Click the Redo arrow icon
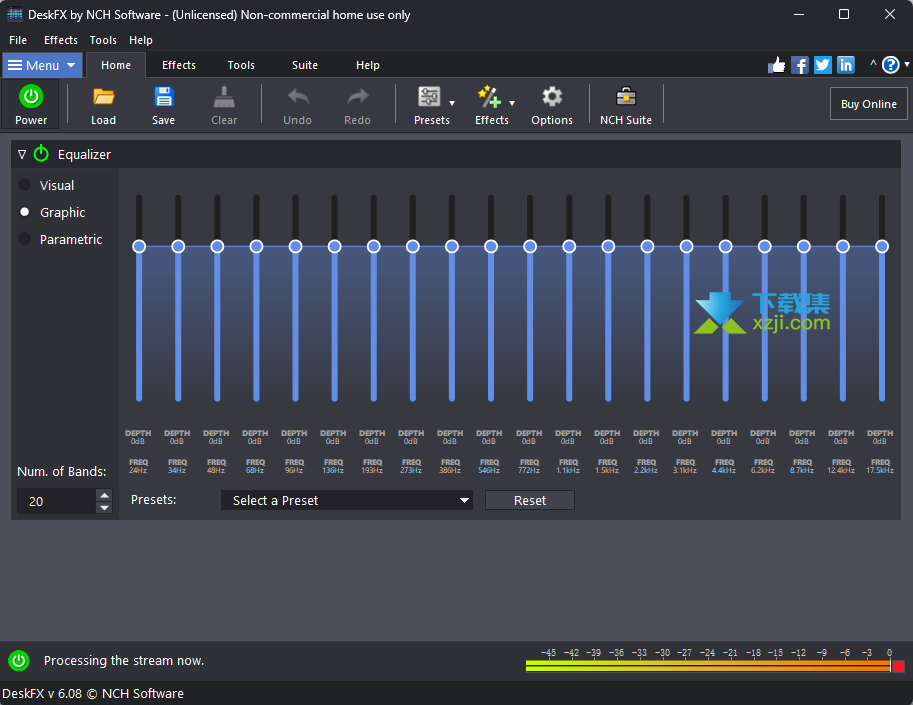This screenshot has height=705, width=913. 358,97
